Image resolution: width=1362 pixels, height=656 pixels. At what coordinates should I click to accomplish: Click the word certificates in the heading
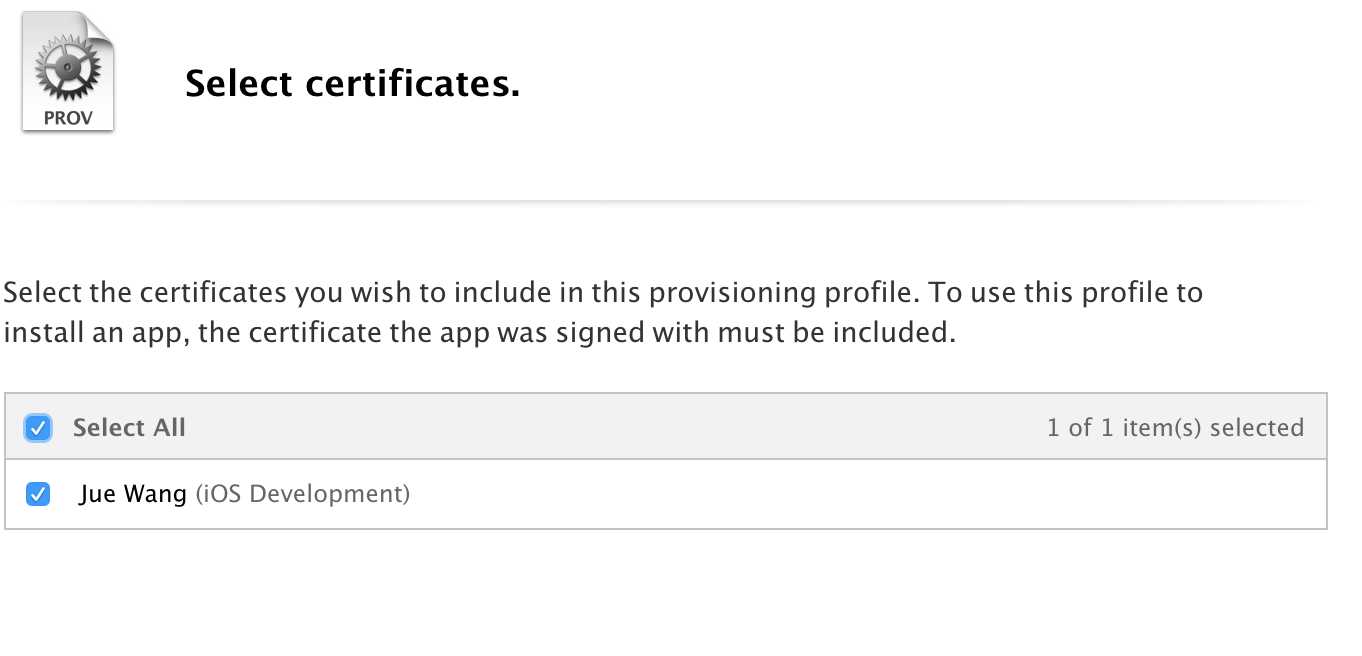coord(413,85)
